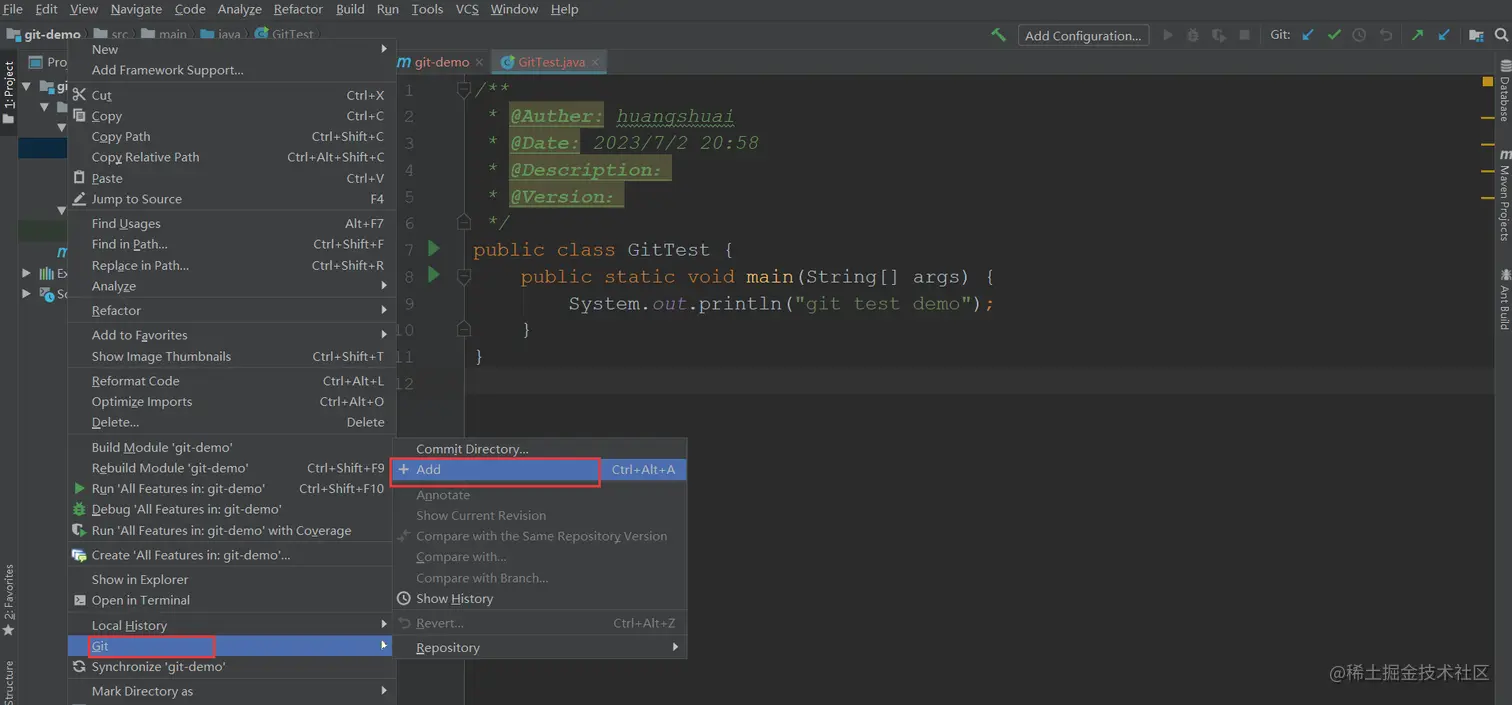Toggle the 2: Favorites tool window tab
This screenshot has width=1512, height=705.
(9, 600)
